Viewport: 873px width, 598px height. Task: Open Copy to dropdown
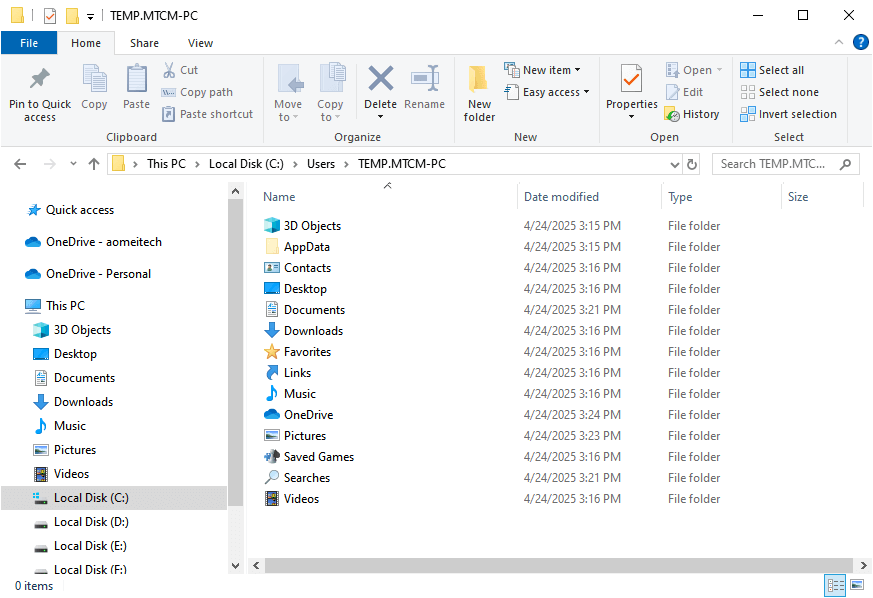(x=330, y=93)
